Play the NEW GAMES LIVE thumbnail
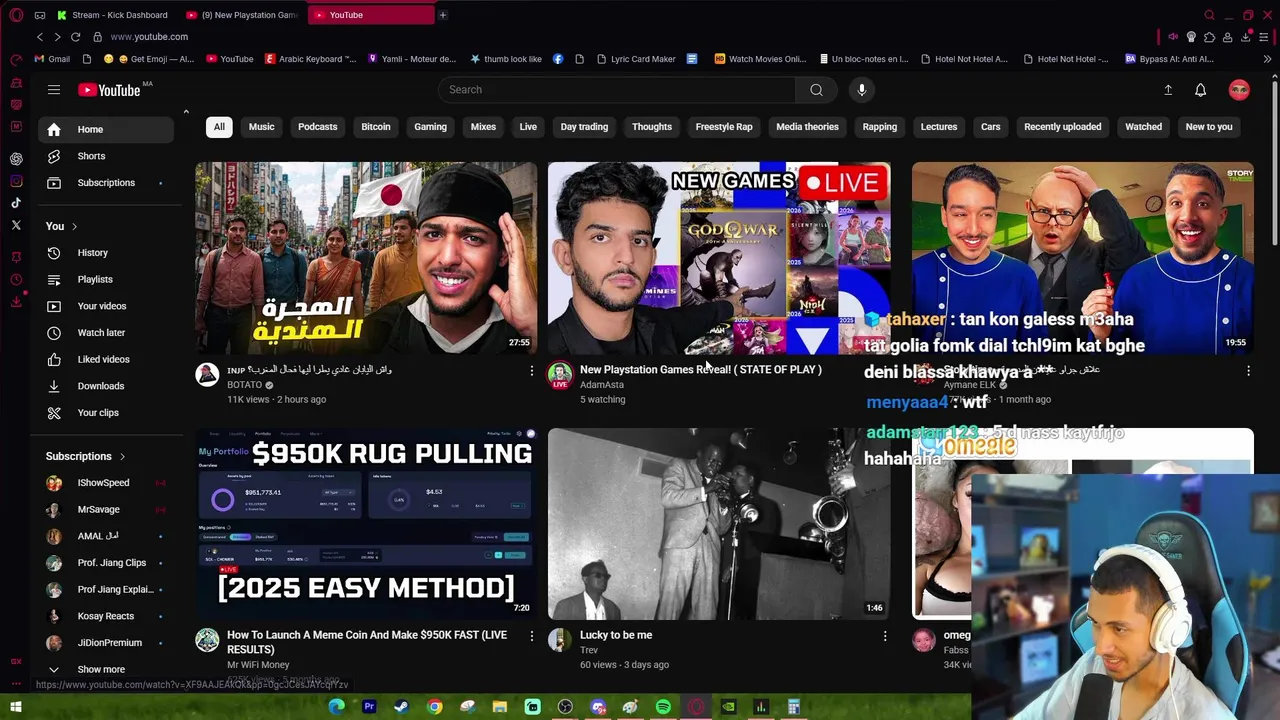Viewport: 1280px width, 720px height. pos(719,258)
